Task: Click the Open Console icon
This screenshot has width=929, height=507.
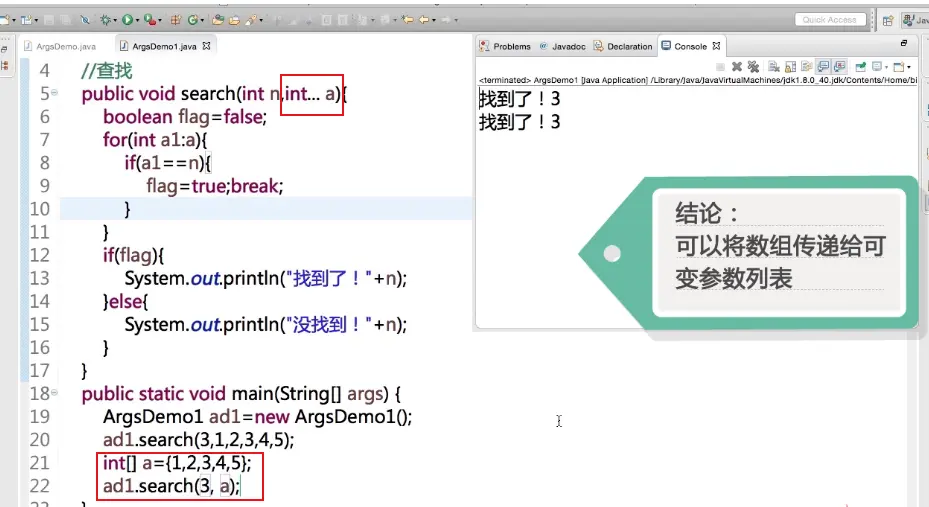Action: click(x=898, y=67)
